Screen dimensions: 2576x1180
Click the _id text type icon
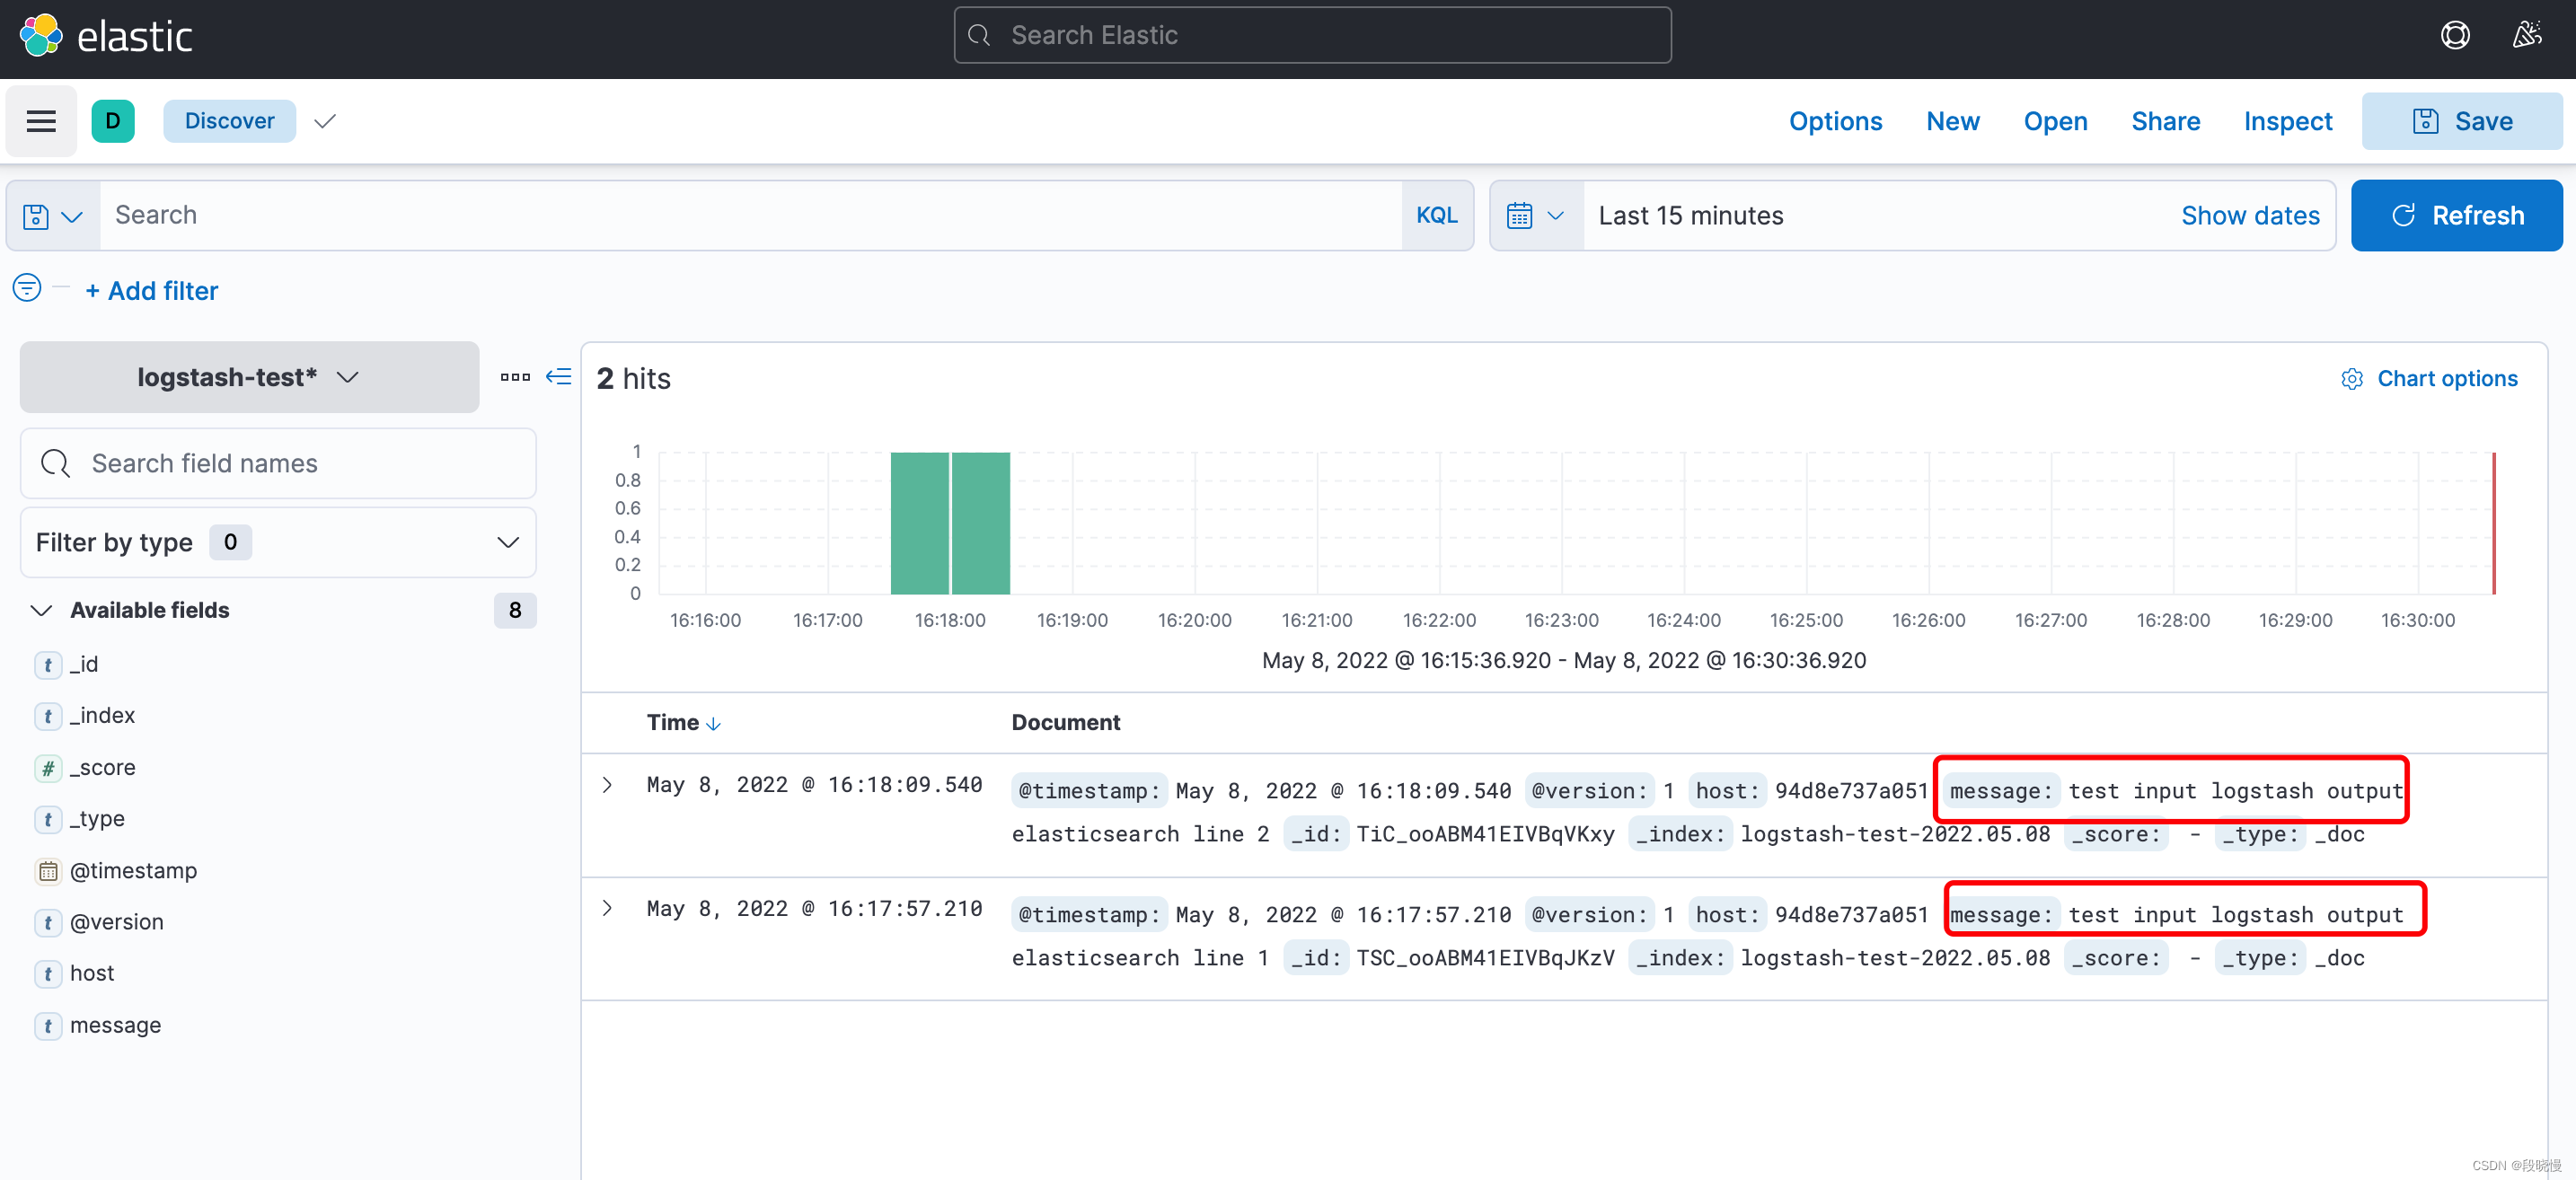48,665
